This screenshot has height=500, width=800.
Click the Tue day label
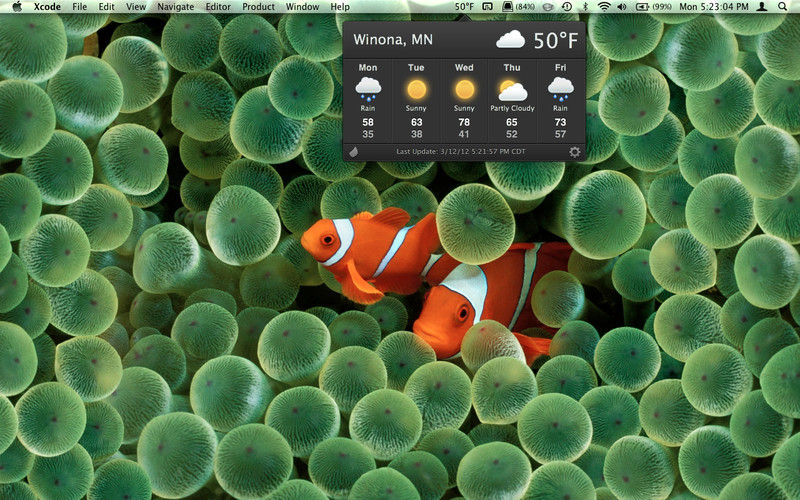click(x=416, y=67)
